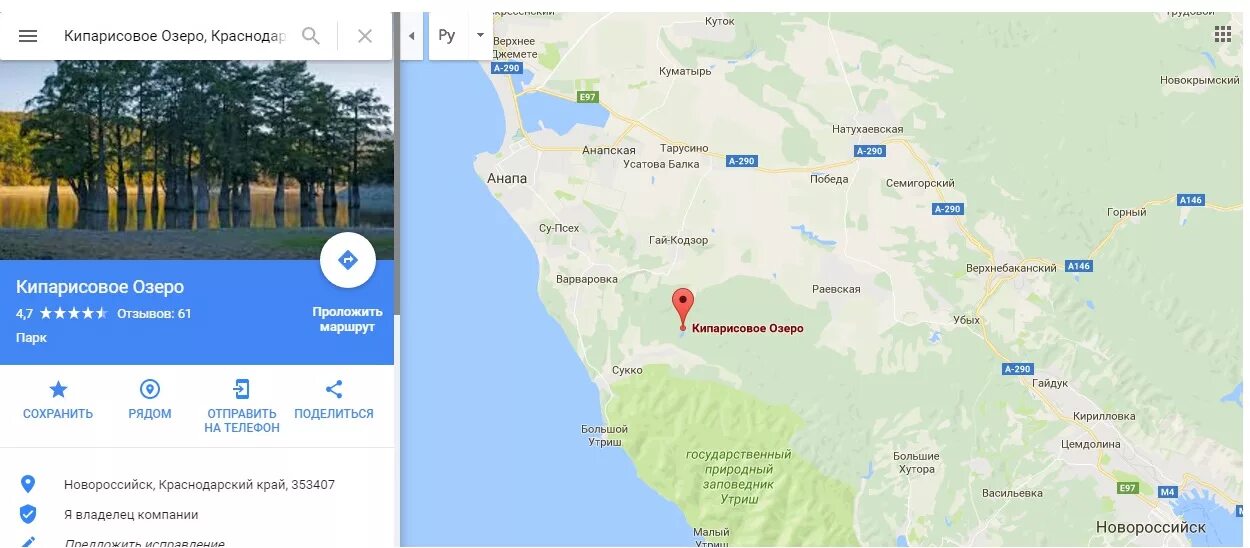Image resolution: width=1250 pixels, height=548 pixels.
Task: Share place with Поделиться icon
Action: [x=334, y=400]
